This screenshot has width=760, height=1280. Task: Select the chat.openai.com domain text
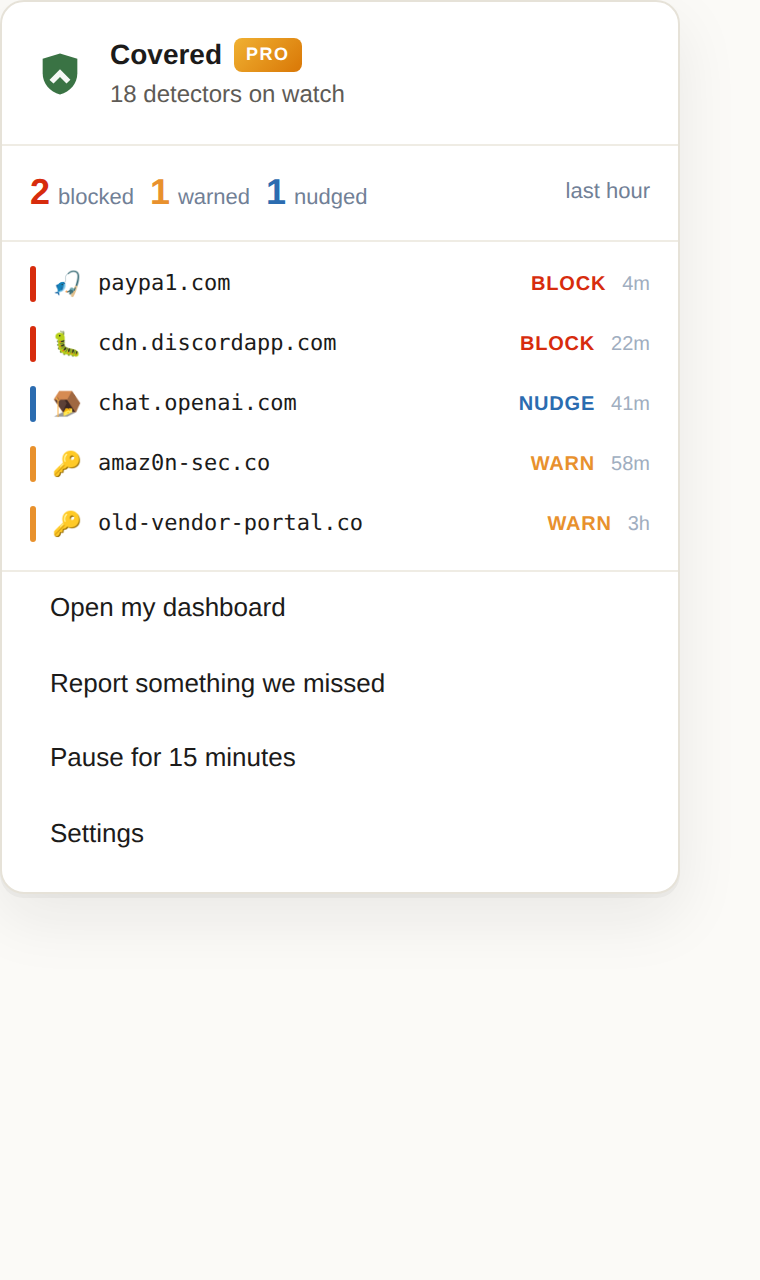tap(197, 403)
